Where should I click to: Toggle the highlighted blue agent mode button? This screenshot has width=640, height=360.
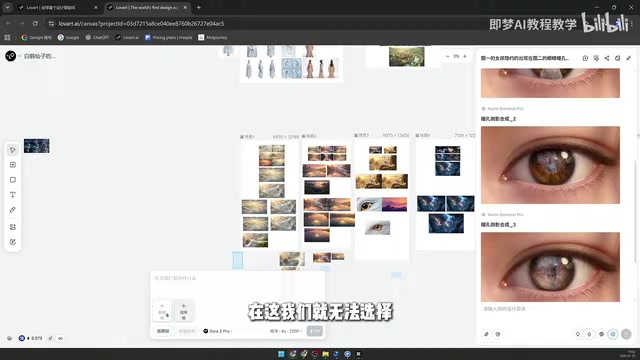click(613, 334)
